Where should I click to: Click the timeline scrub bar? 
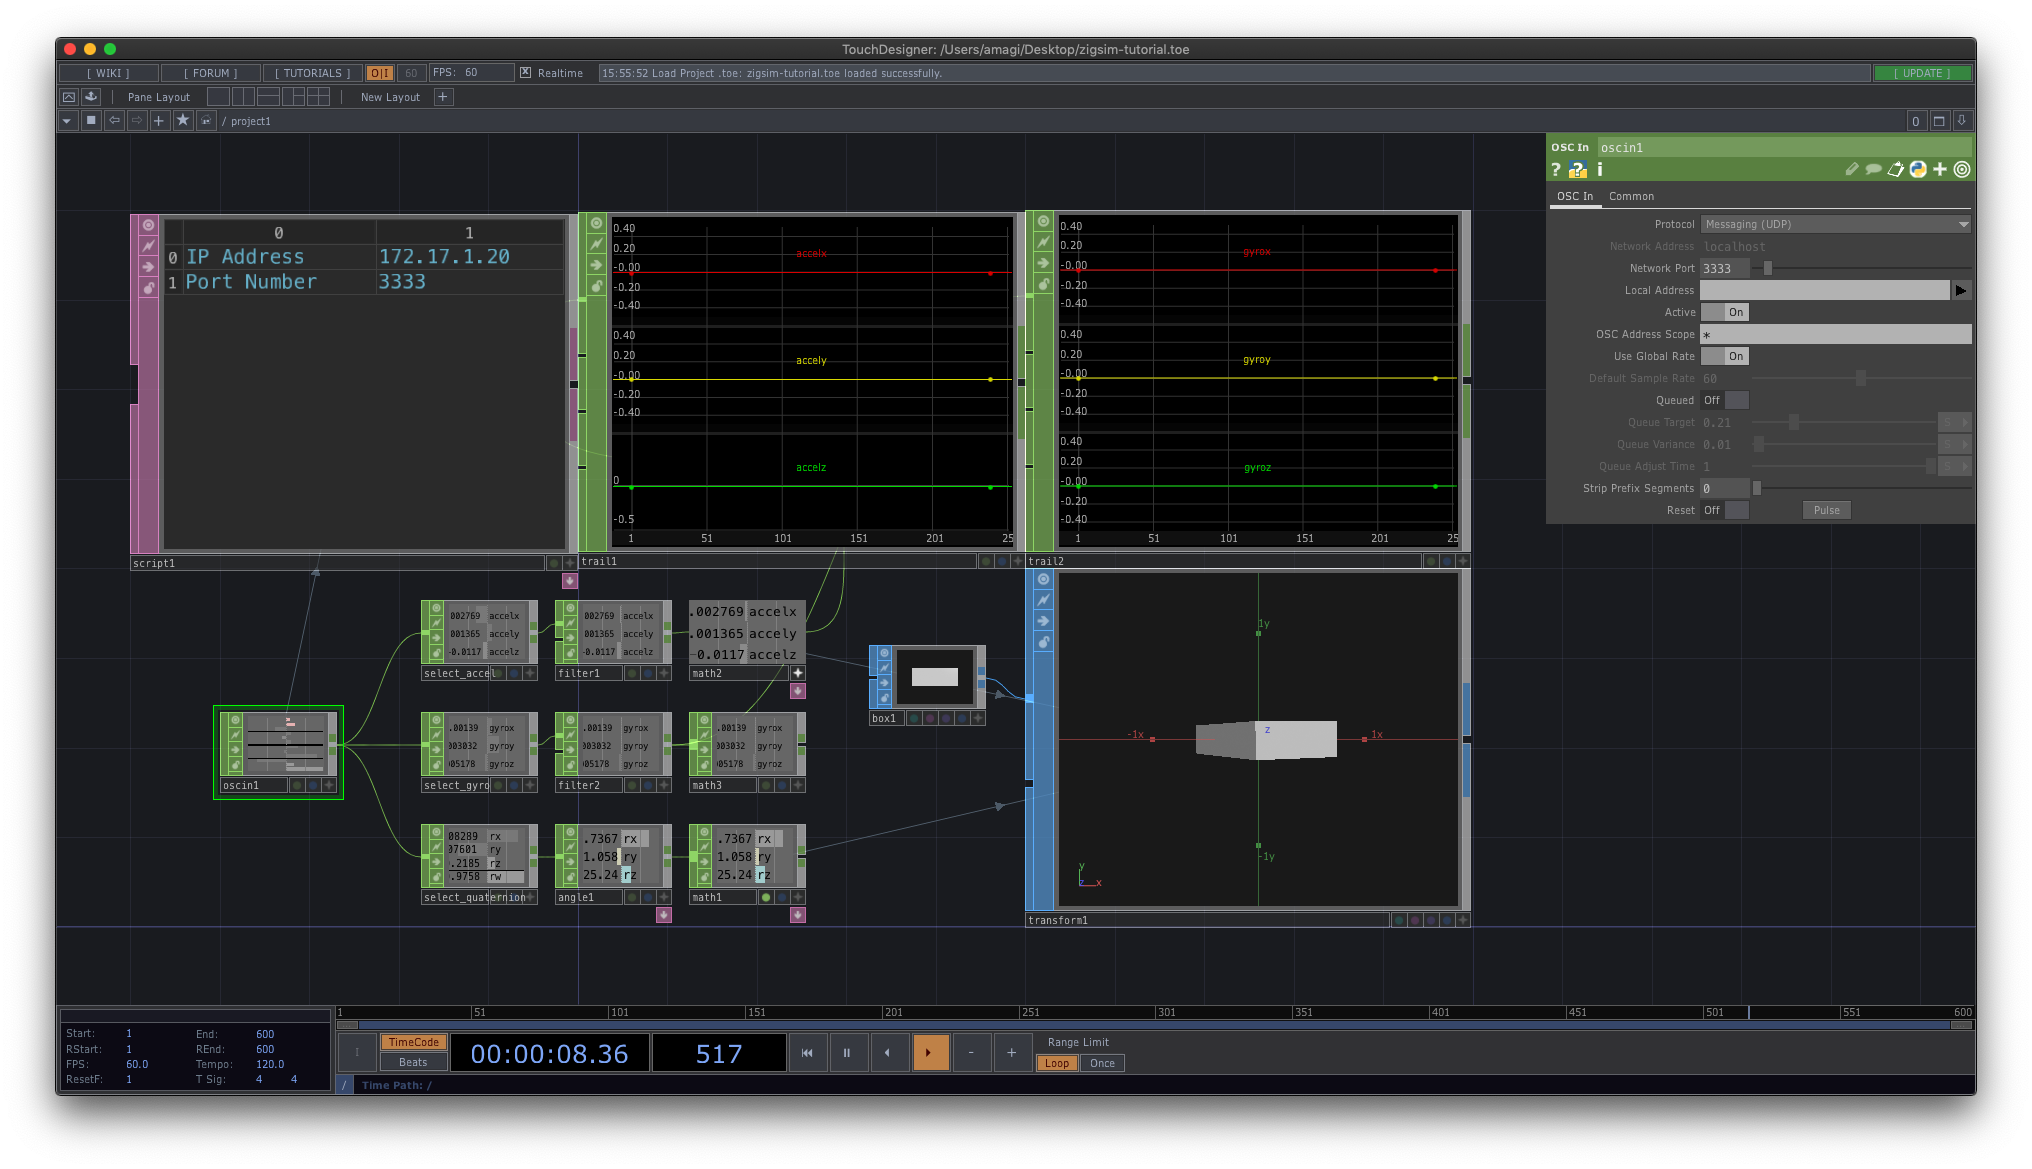click(x=1154, y=1012)
